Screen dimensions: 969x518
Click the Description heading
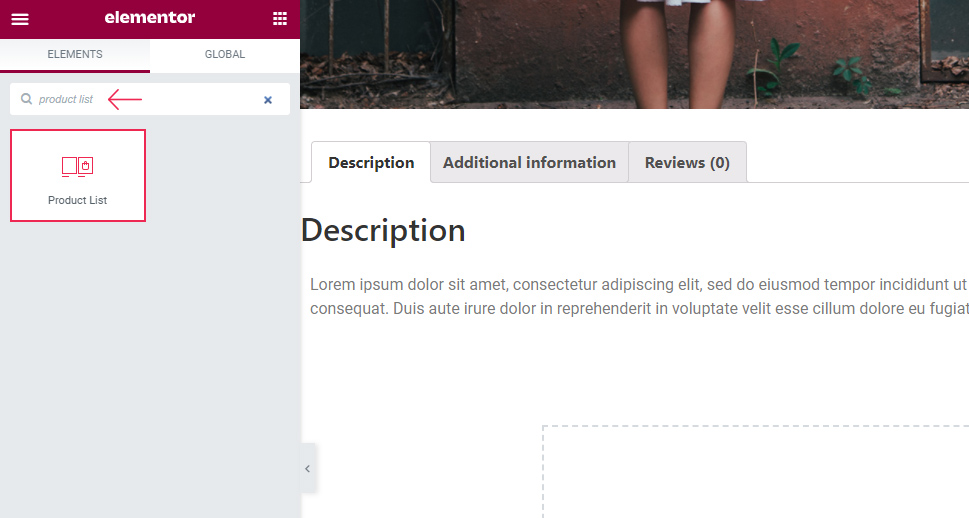tap(383, 231)
